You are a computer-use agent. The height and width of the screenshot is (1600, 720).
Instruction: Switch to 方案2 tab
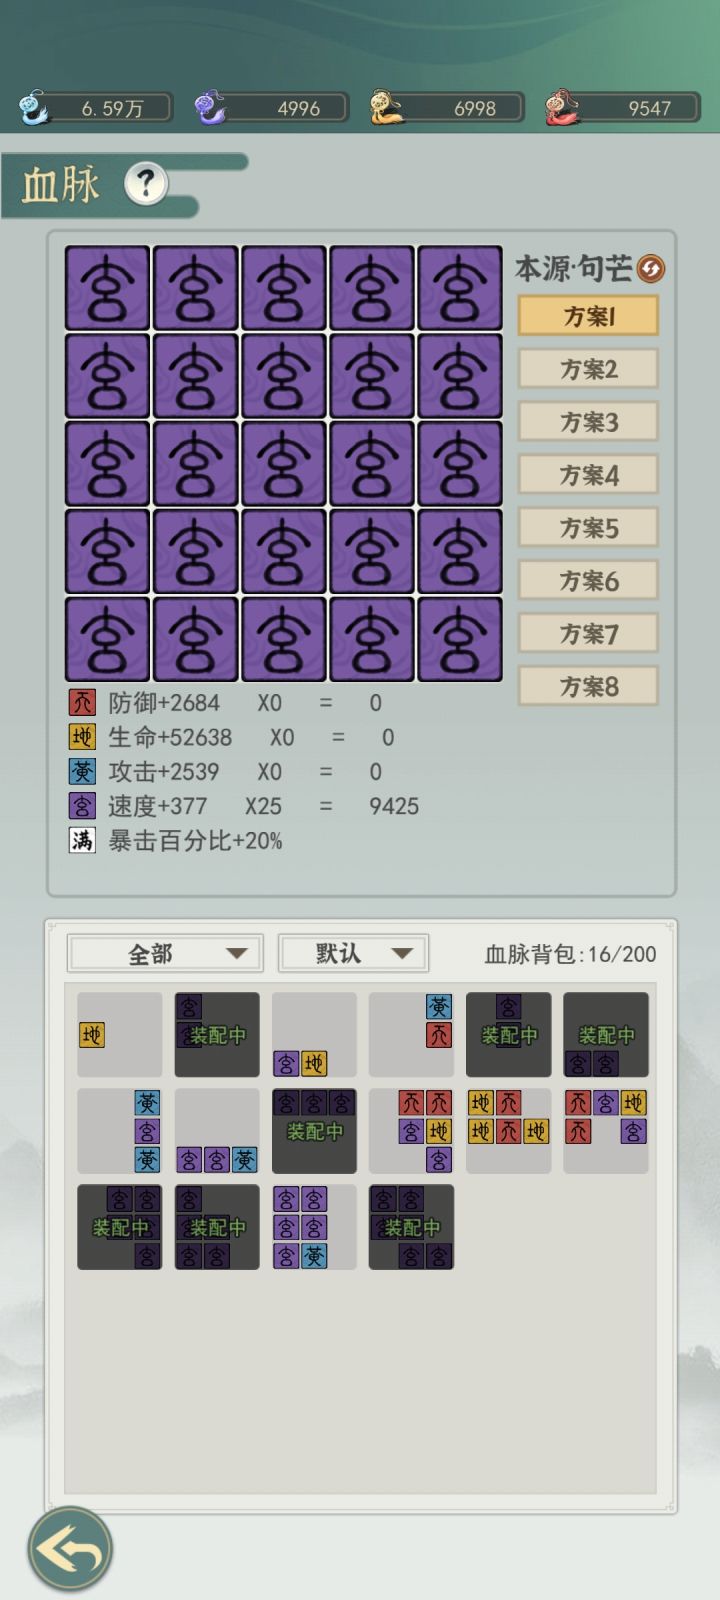pyautogui.click(x=588, y=369)
